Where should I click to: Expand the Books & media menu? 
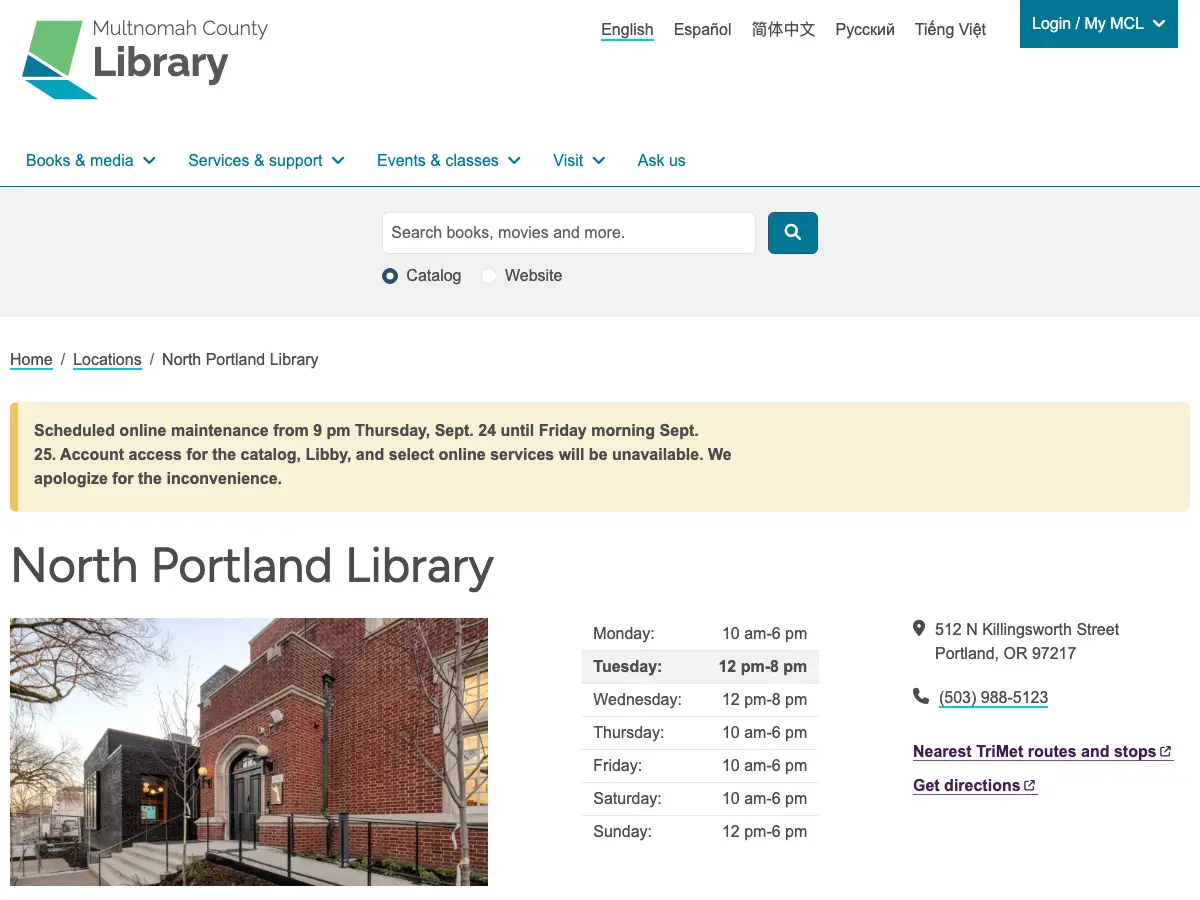(x=91, y=160)
